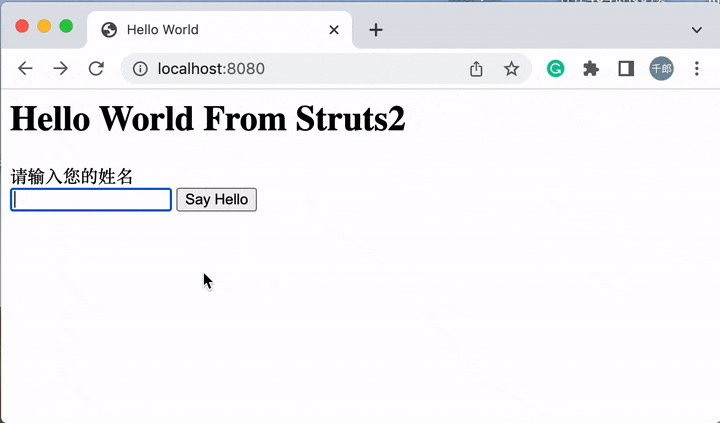Open the user profile avatar
The height and width of the screenshot is (423, 720).
point(661,69)
